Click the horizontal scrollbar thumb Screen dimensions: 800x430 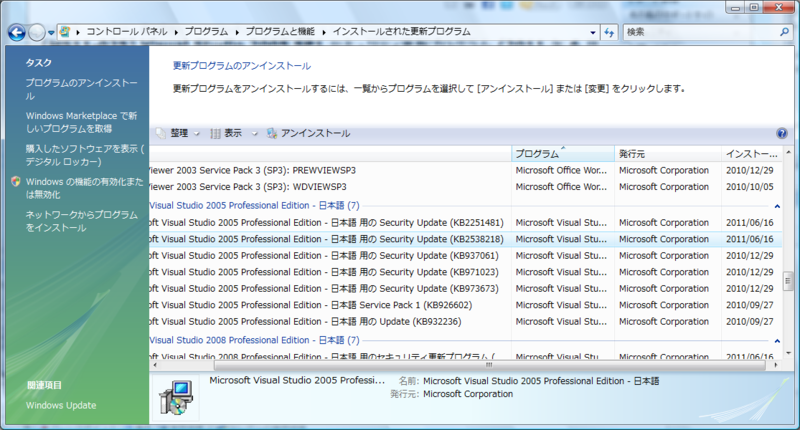click(x=489, y=365)
